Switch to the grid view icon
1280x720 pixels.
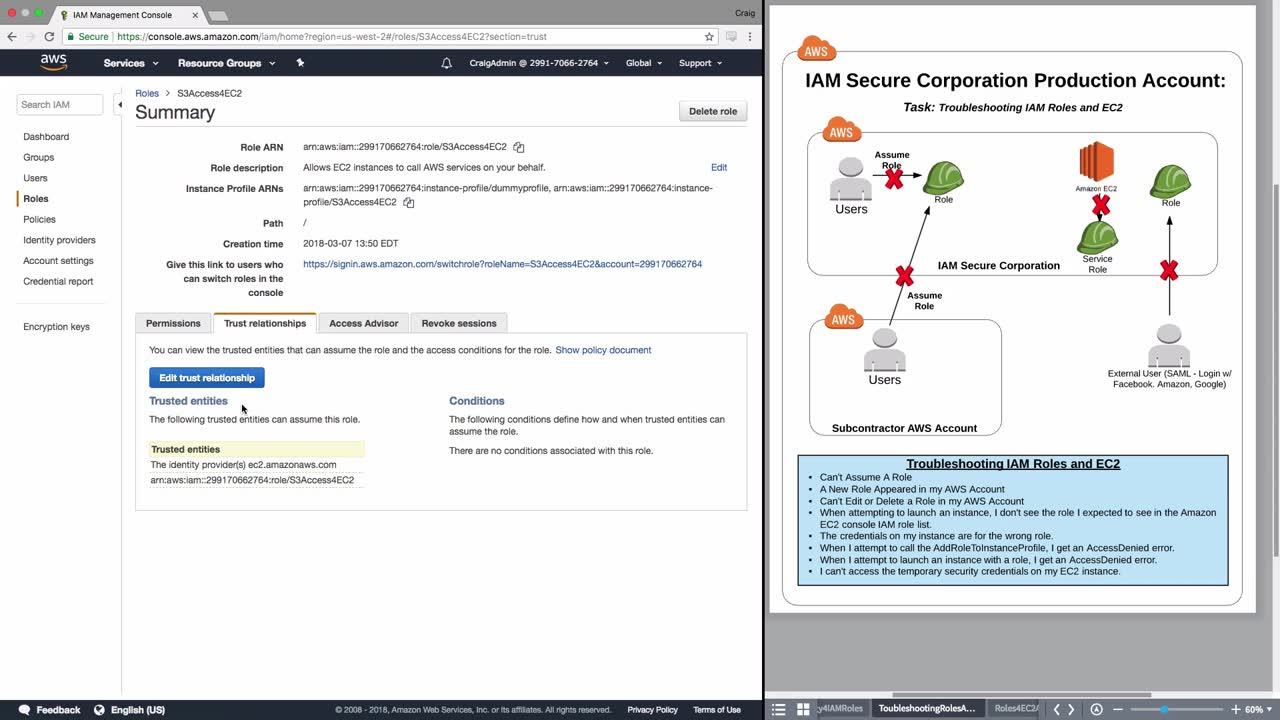[x=802, y=709]
